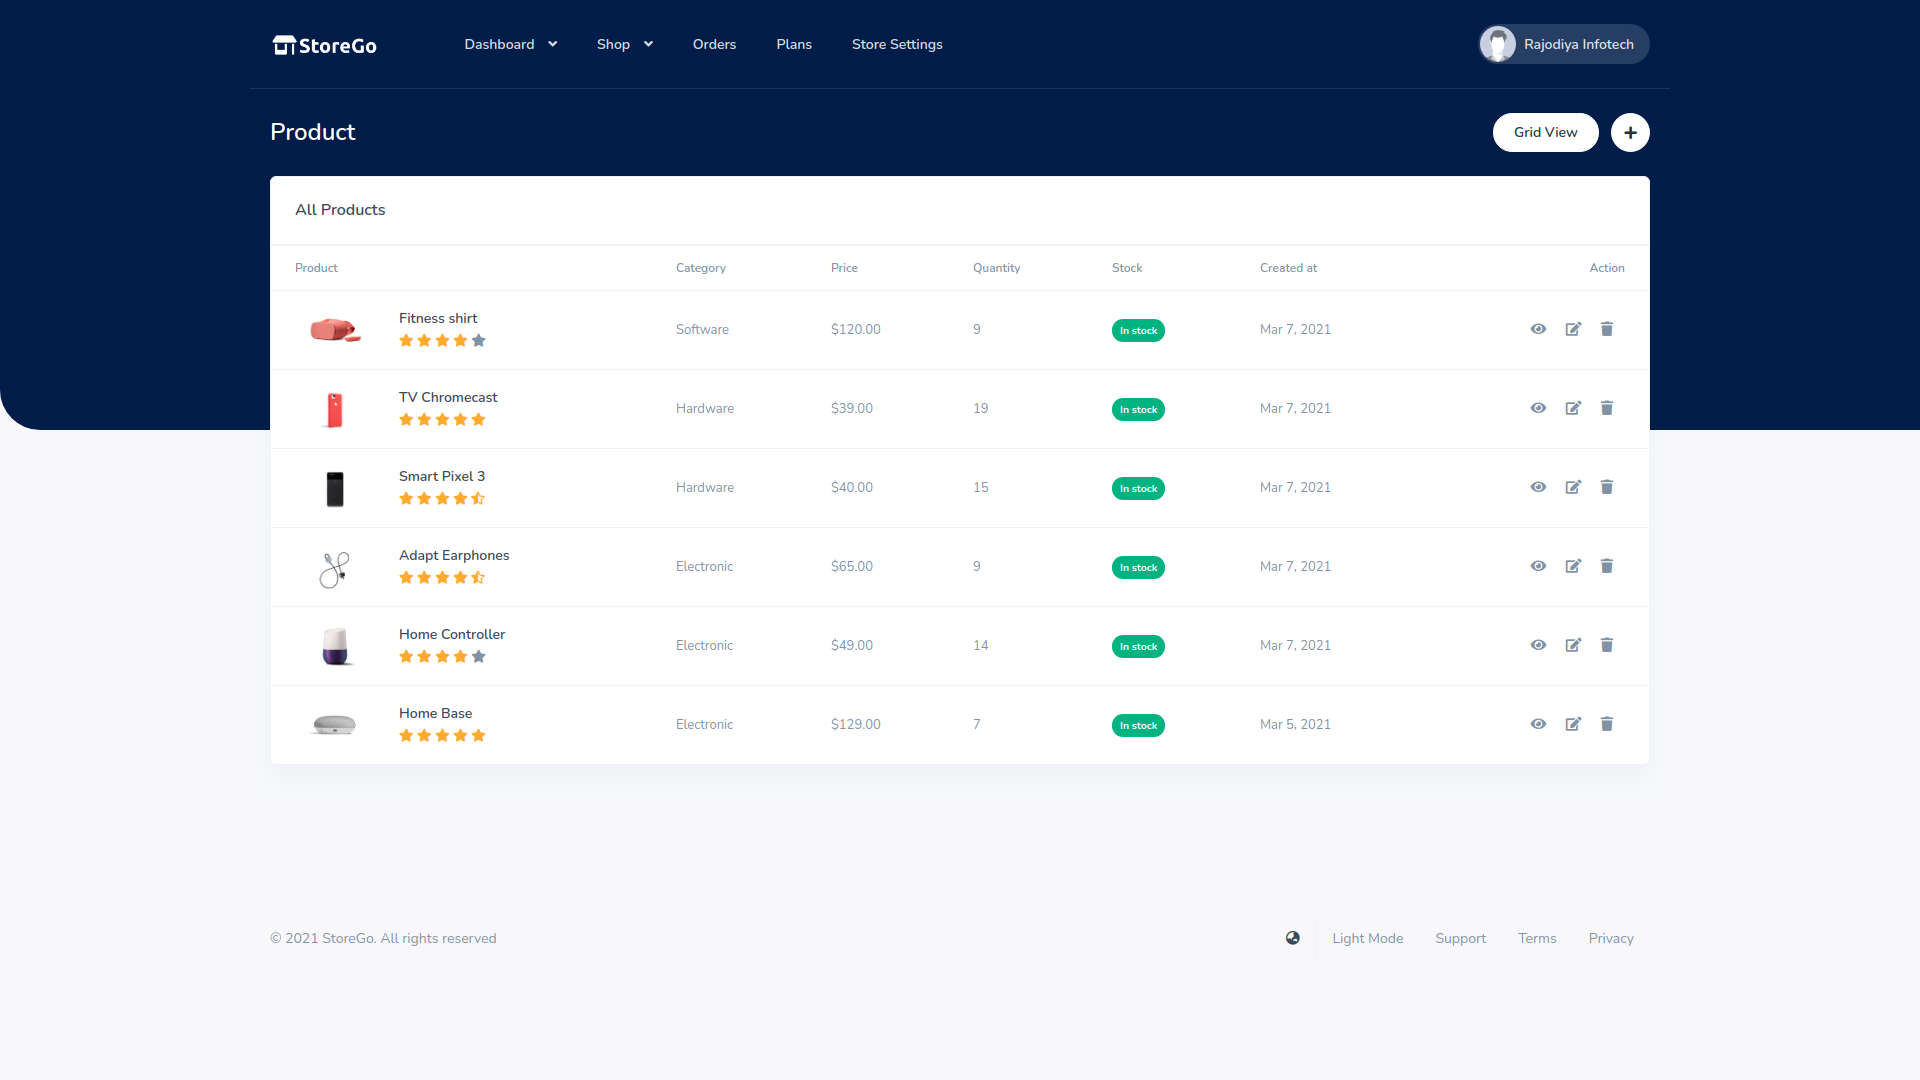
Task: View the Fitness shirt product details
Action: tap(1538, 329)
